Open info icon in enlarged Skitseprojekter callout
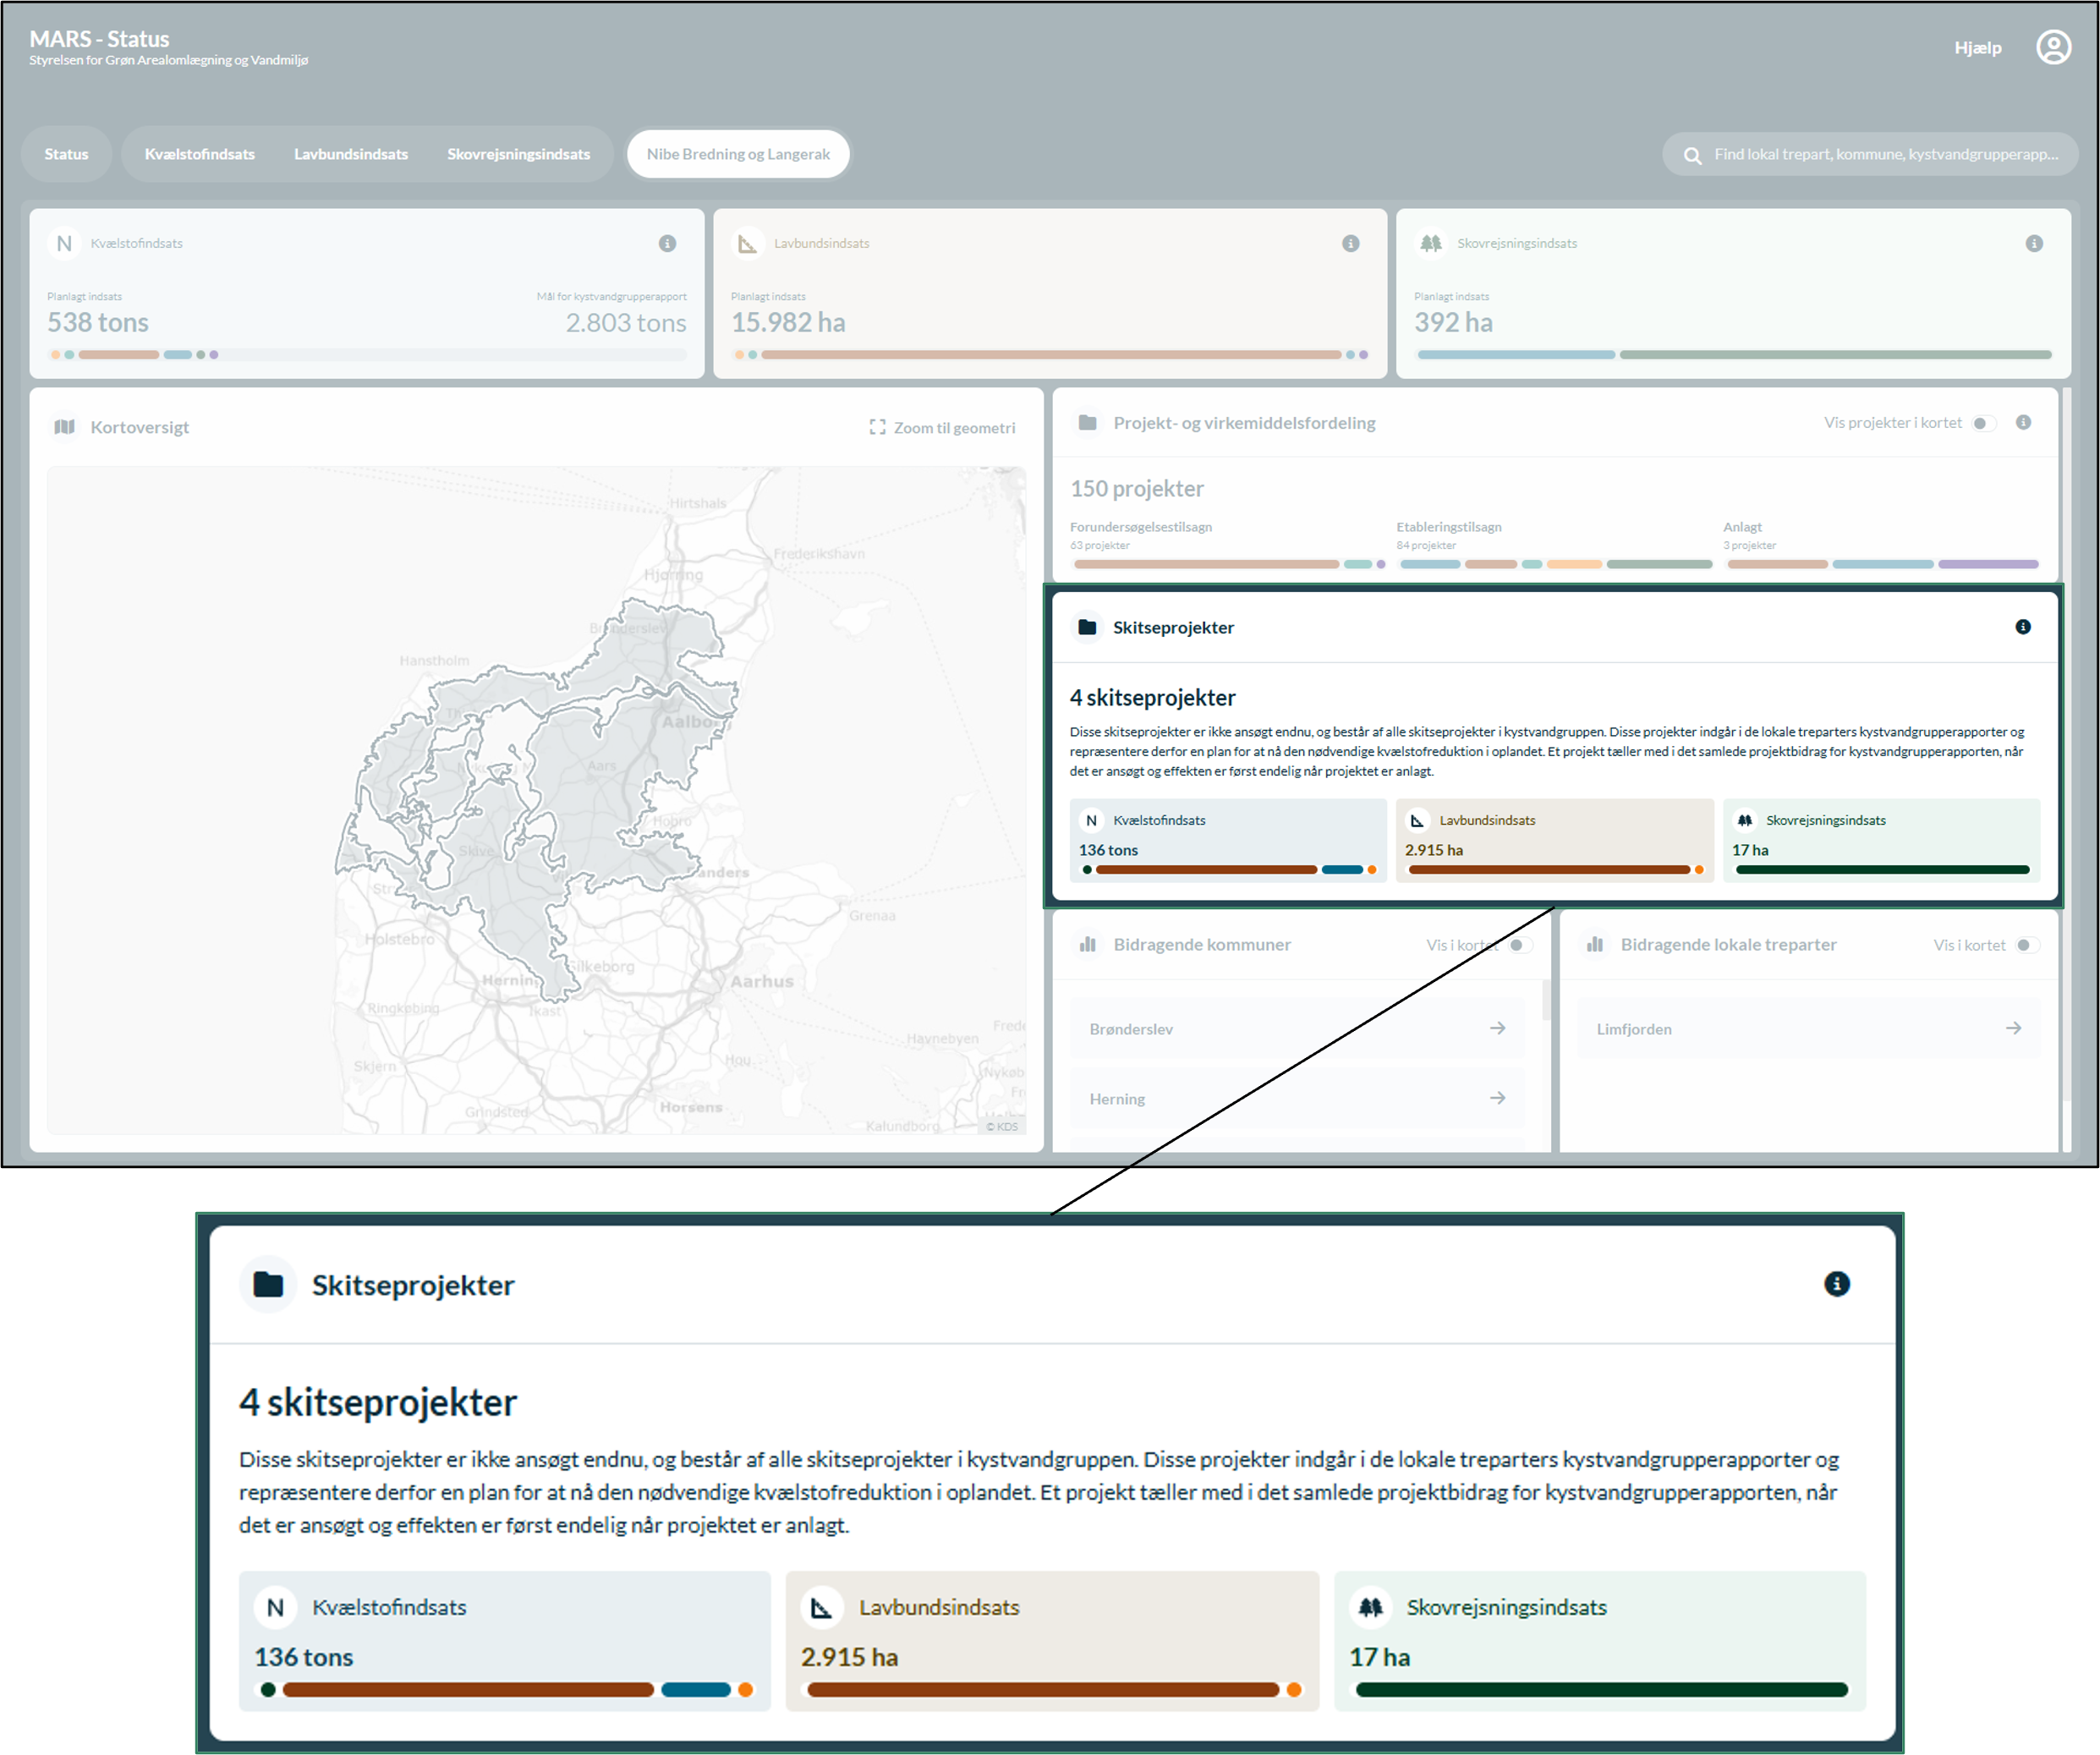This screenshot has width=2100, height=1755. pyautogui.click(x=1837, y=1284)
